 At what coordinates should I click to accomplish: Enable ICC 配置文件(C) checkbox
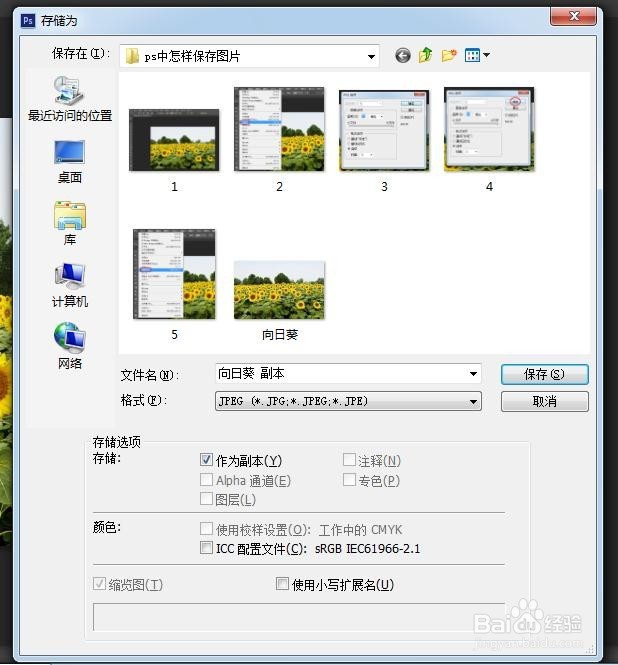click(x=206, y=548)
